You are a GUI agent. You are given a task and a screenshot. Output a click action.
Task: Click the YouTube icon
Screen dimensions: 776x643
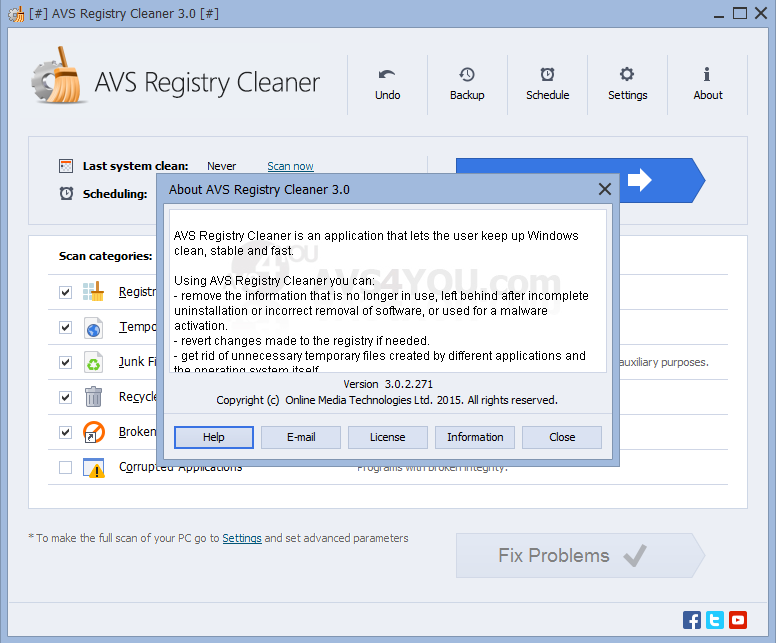pos(737,620)
